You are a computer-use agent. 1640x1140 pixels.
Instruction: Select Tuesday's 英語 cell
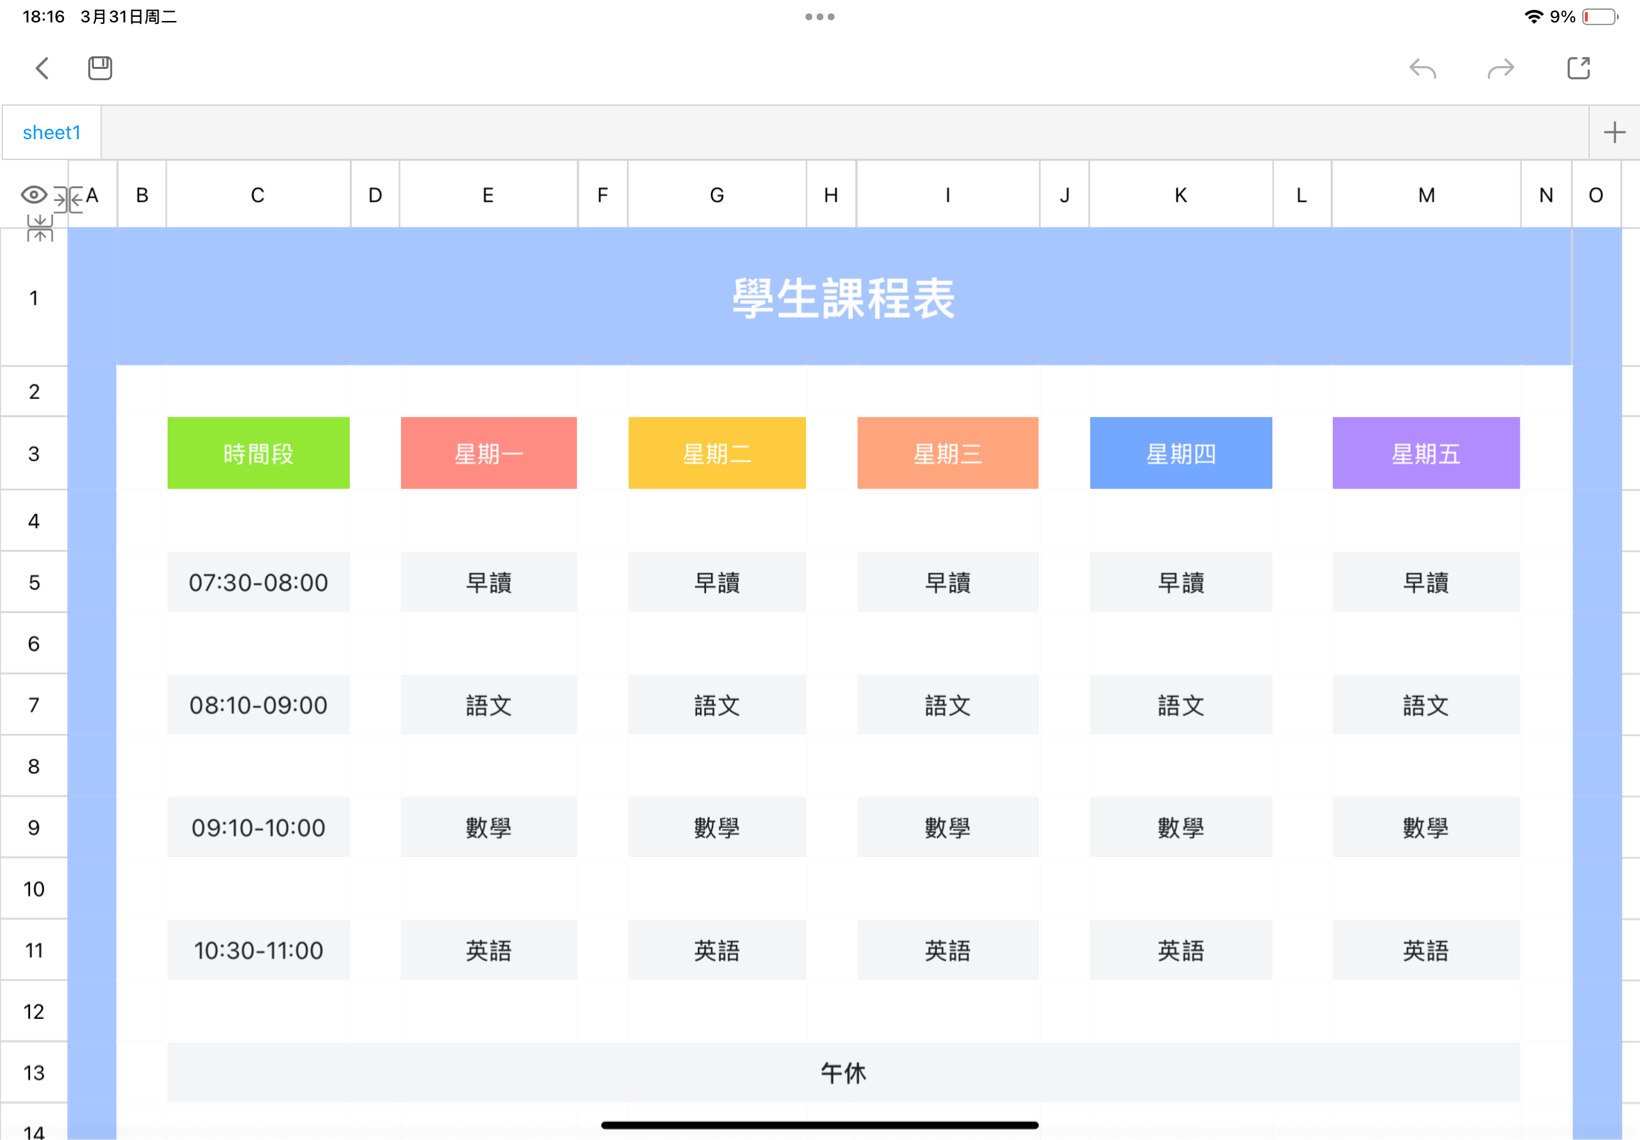point(717,950)
